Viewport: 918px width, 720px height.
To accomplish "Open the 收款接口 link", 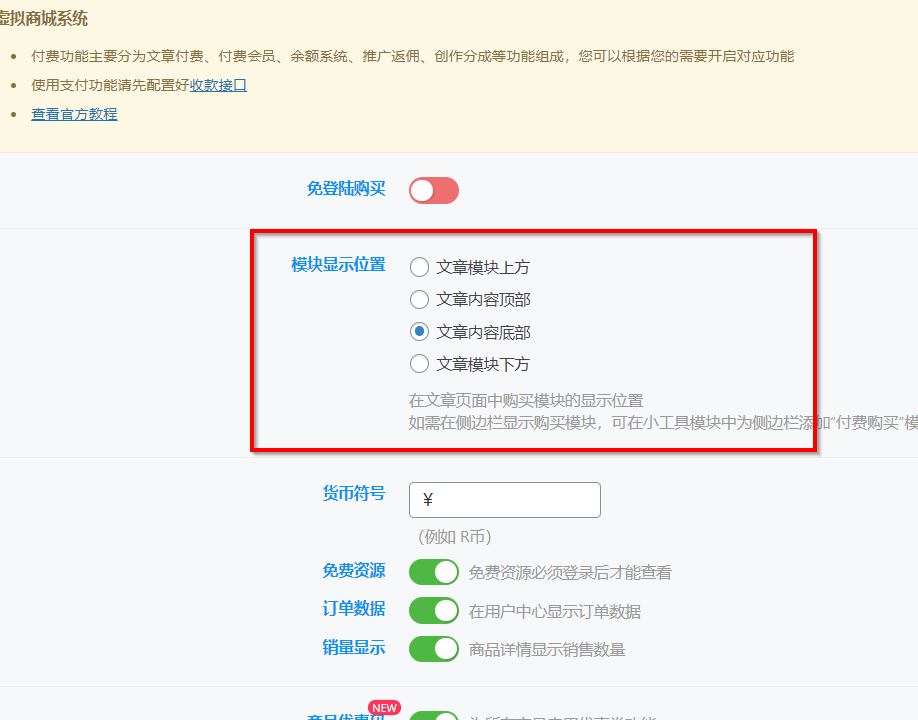I will point(218,85).
